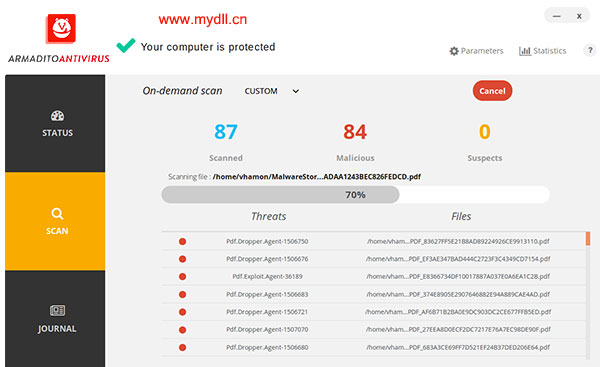Click red dot for Pdf.Dropper.Agent-1506750
This screenshot has width=600, height=367.
[x=183, y=241]
